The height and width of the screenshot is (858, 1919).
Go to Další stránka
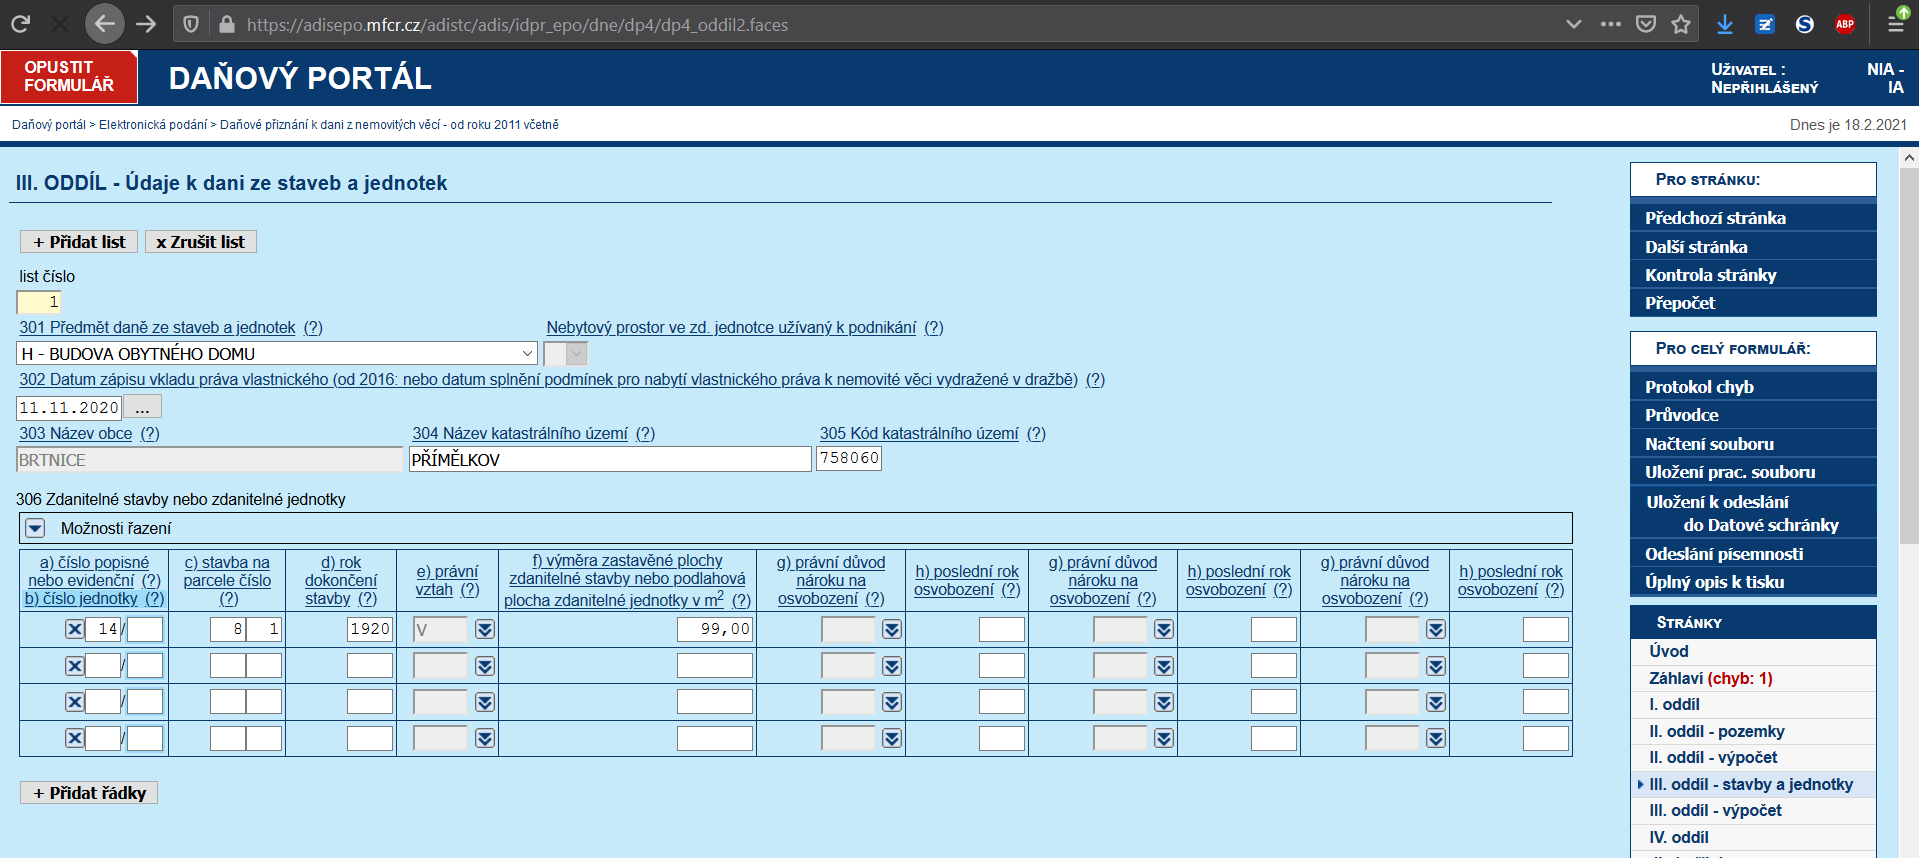click(x=1696, y=247)
